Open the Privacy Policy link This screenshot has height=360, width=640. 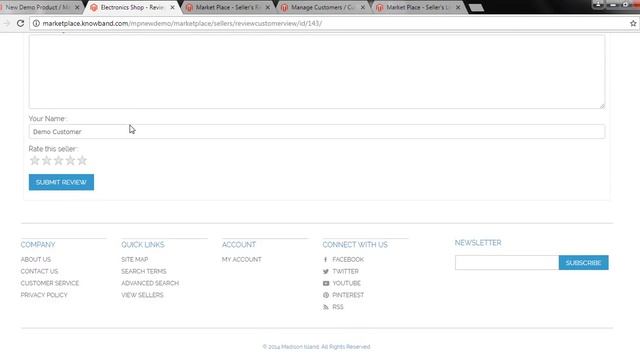tap(44, 295)
